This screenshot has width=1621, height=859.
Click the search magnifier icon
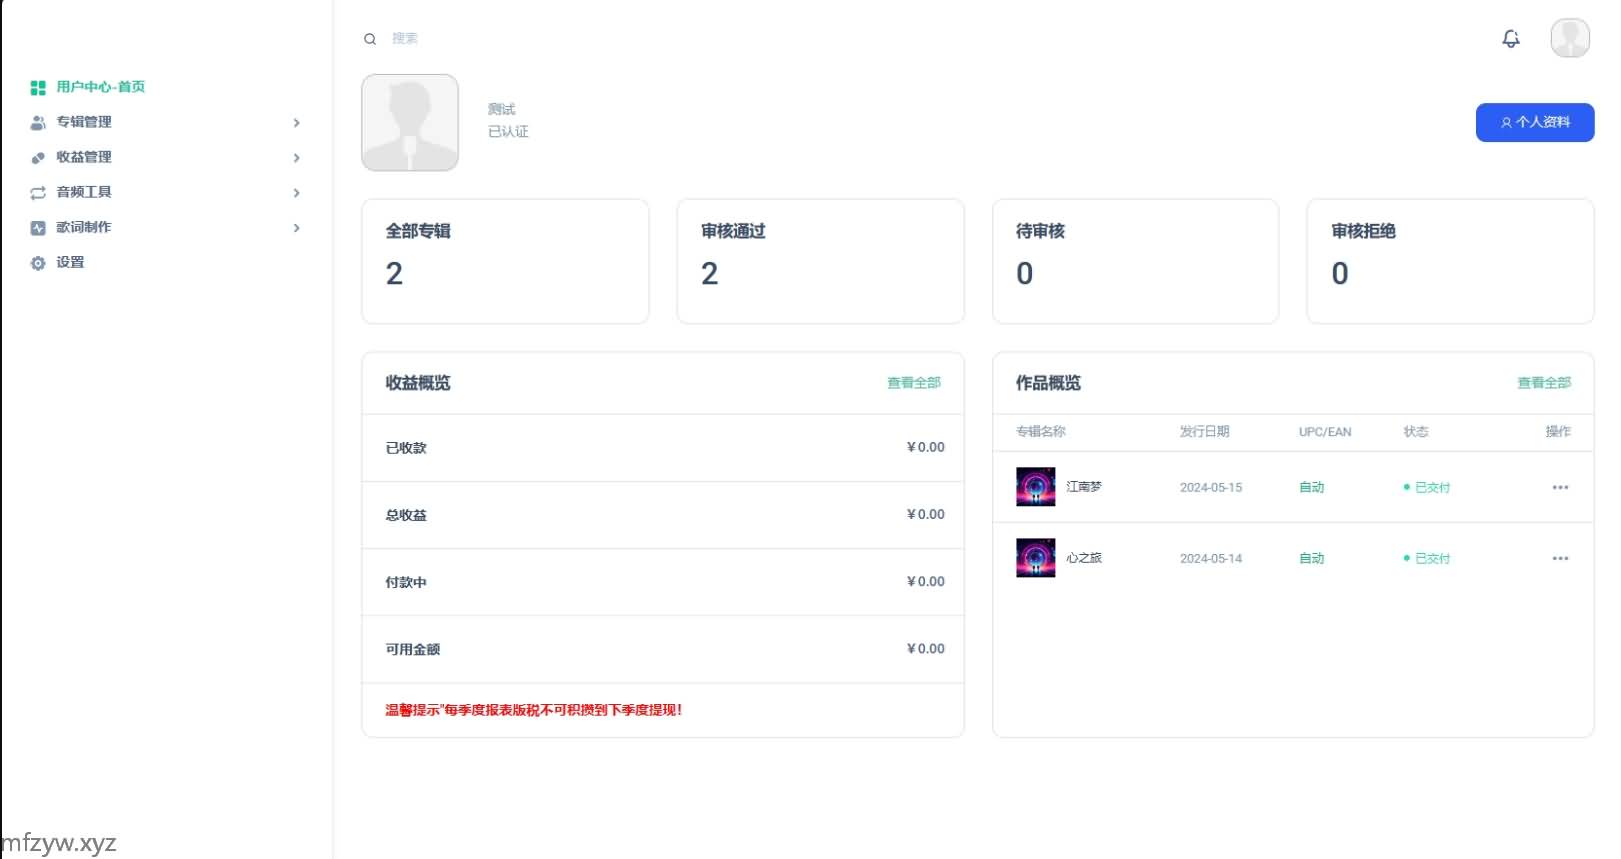(x=370, y=39)
